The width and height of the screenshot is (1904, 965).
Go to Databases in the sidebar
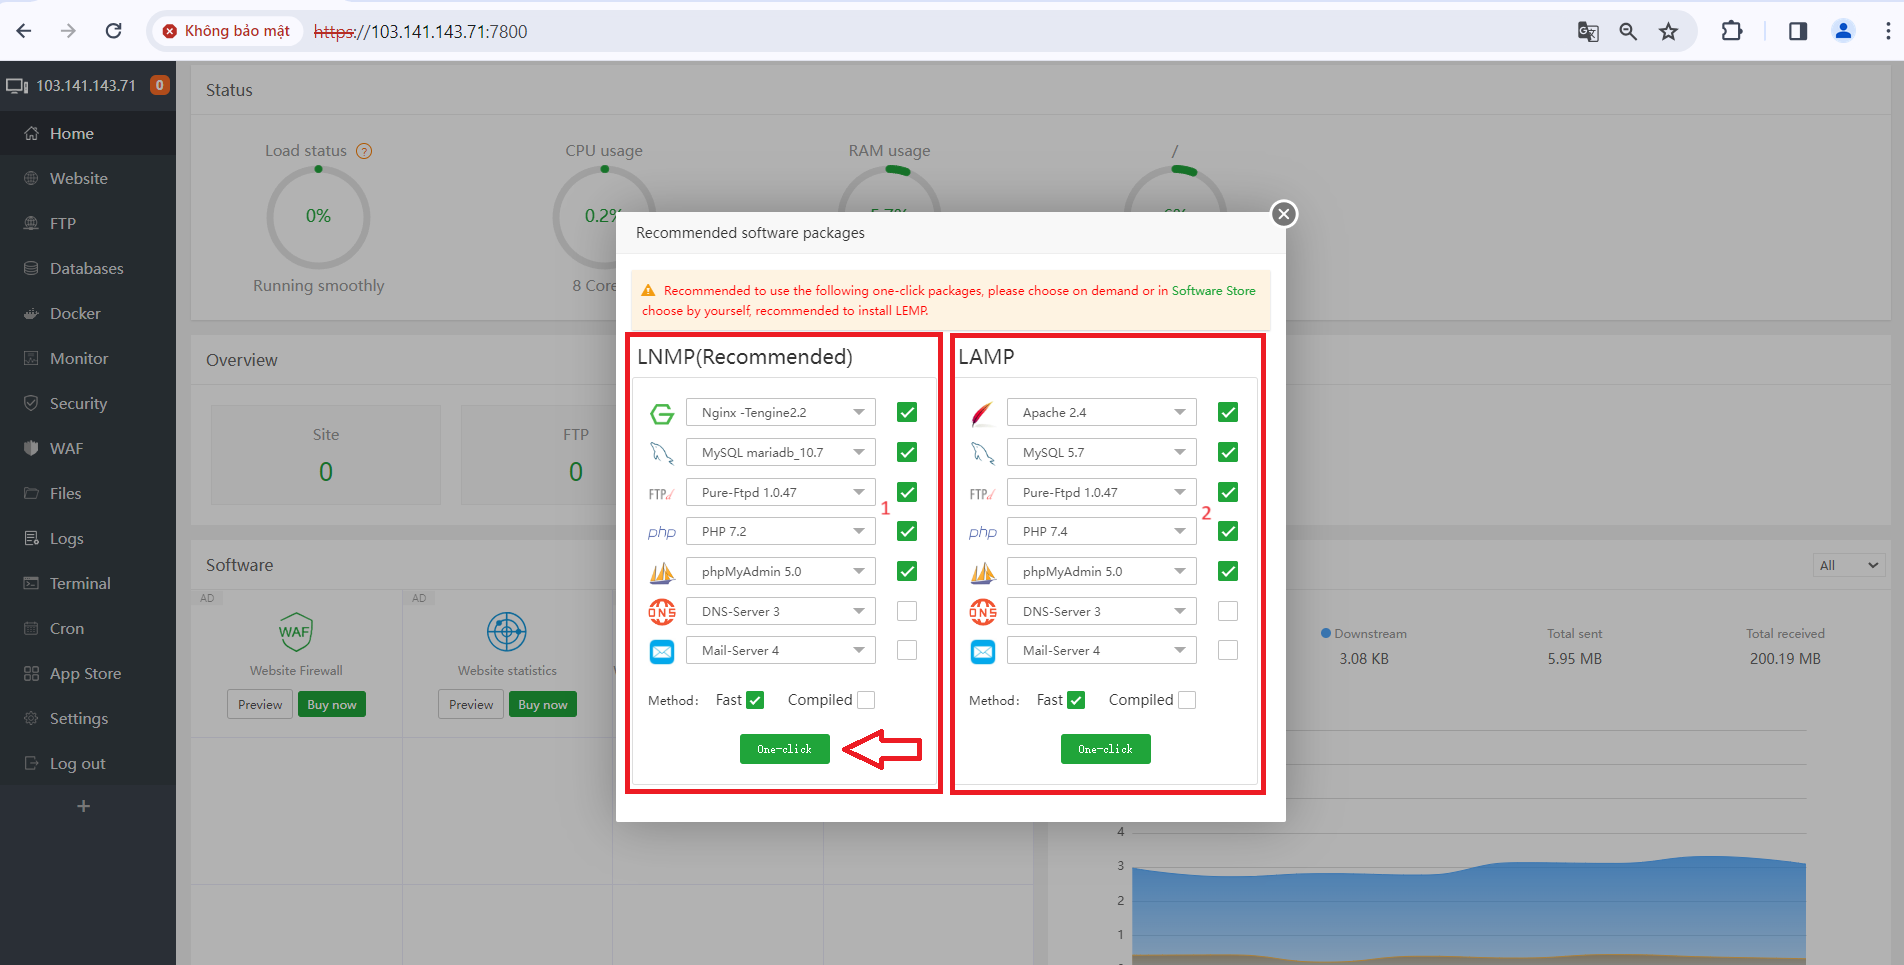(x=86, y=268)
